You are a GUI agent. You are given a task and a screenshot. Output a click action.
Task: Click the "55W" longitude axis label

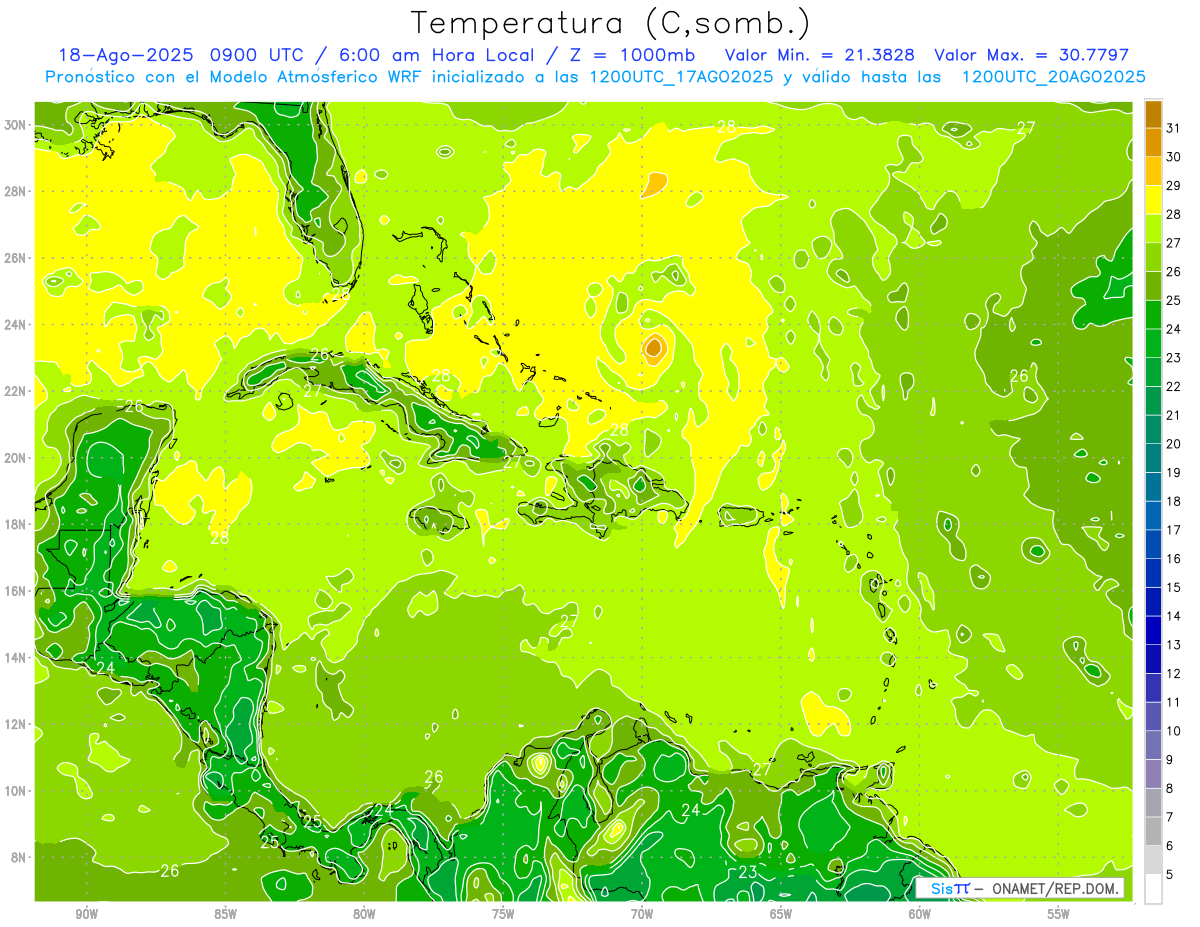tap(1059, 914)
